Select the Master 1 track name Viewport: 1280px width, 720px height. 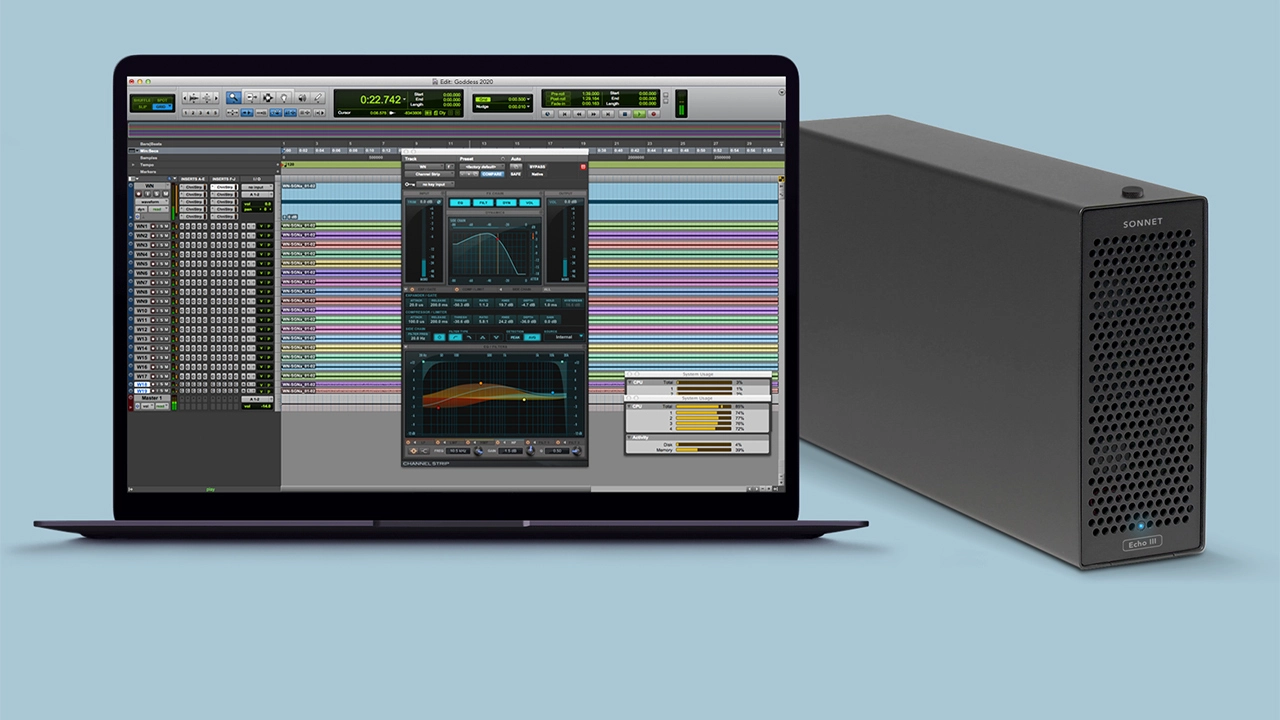point(152,397)
